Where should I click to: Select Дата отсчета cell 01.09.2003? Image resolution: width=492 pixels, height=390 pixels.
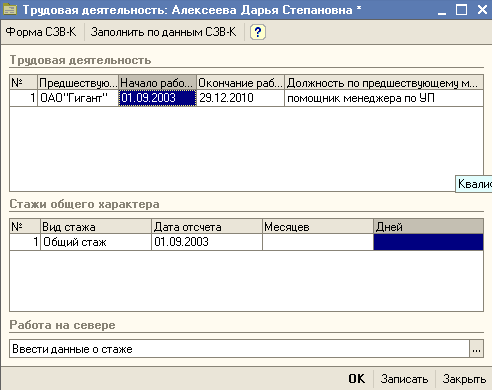(x=207, y=242)
